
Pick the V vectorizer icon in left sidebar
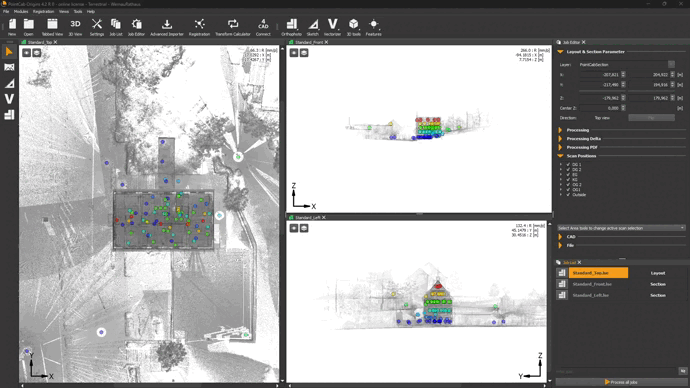tap(9, 99)
